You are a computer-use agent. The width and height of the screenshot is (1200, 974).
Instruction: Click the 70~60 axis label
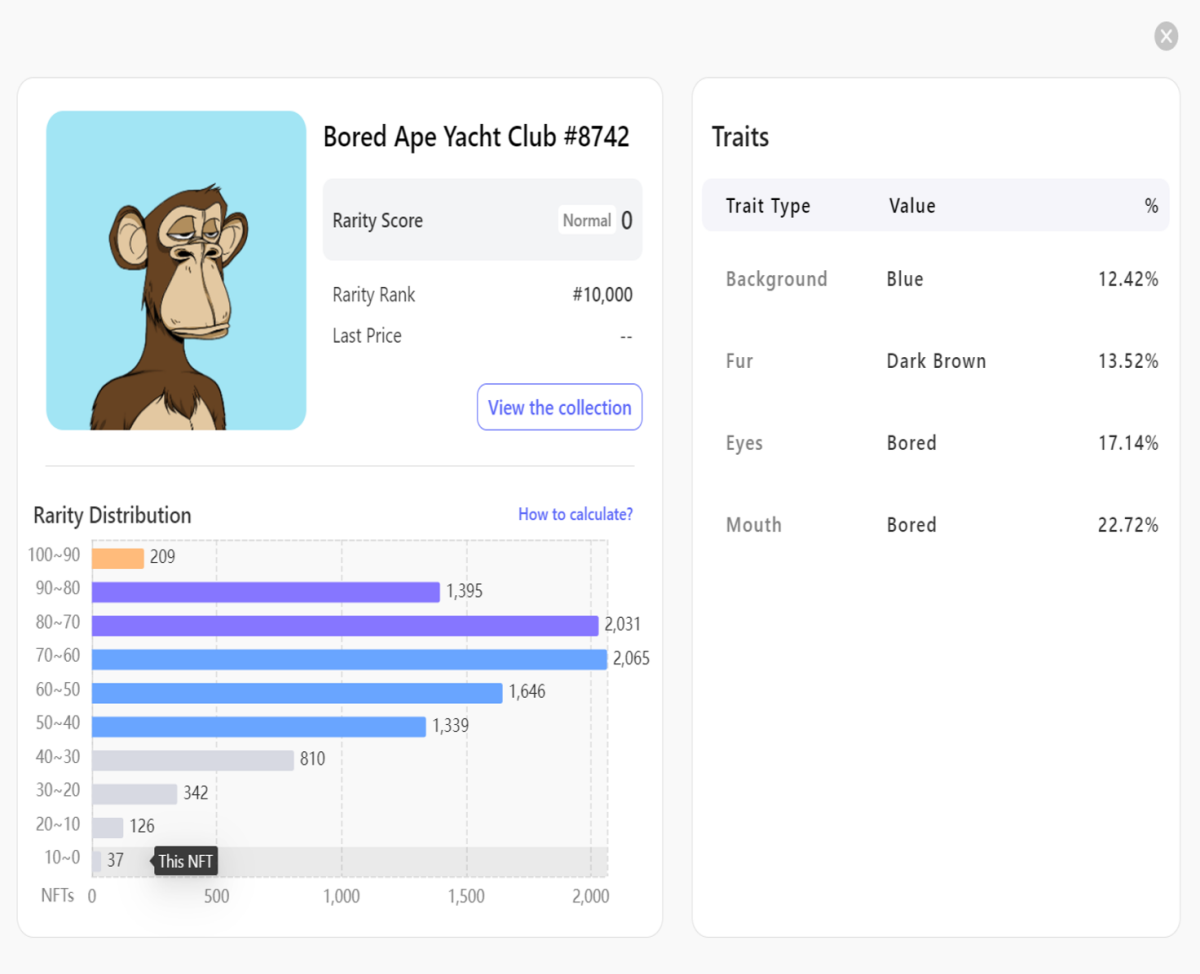point(58,656)
